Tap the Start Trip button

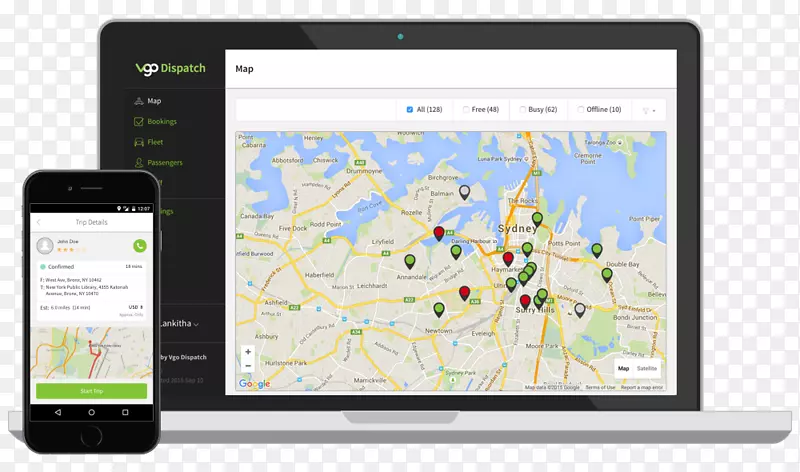[91, 391]
